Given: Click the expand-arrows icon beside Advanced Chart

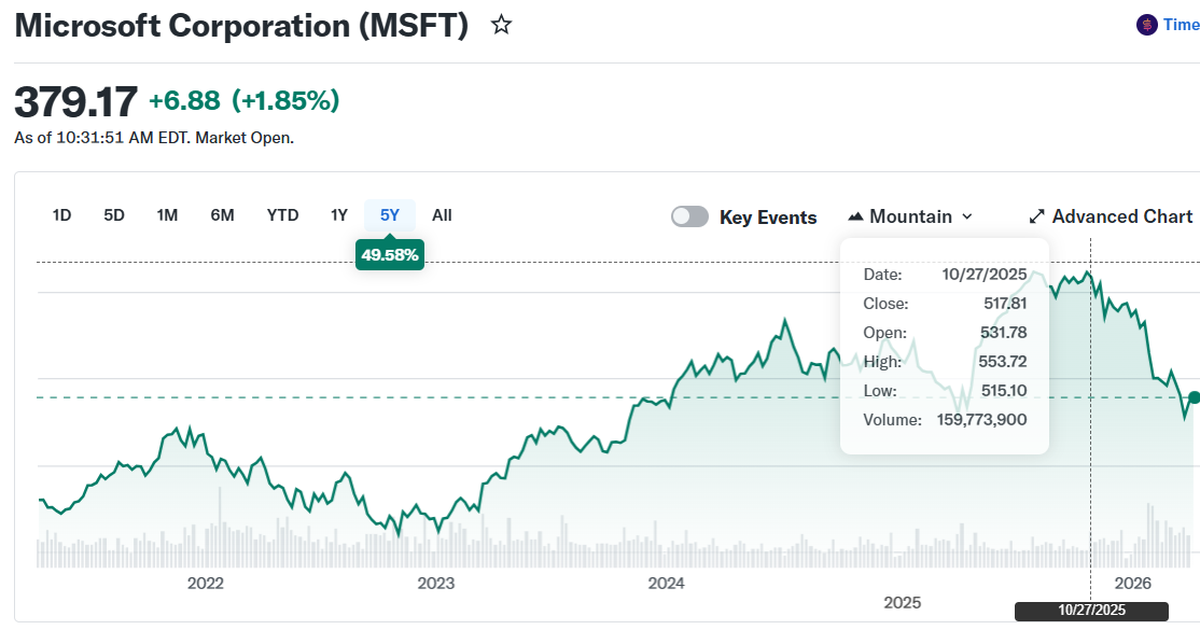Looking at the screenshot, I should tap(1037, 217).
